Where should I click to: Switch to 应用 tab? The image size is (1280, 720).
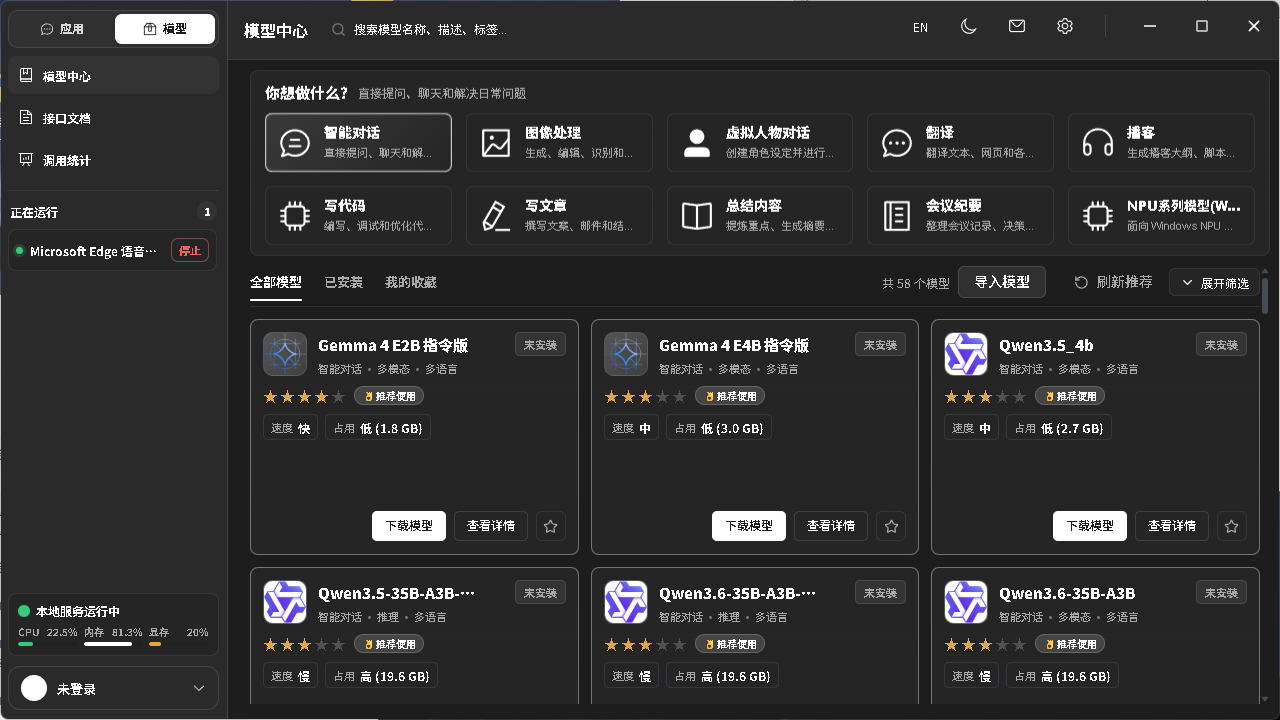tap(62, 29)
